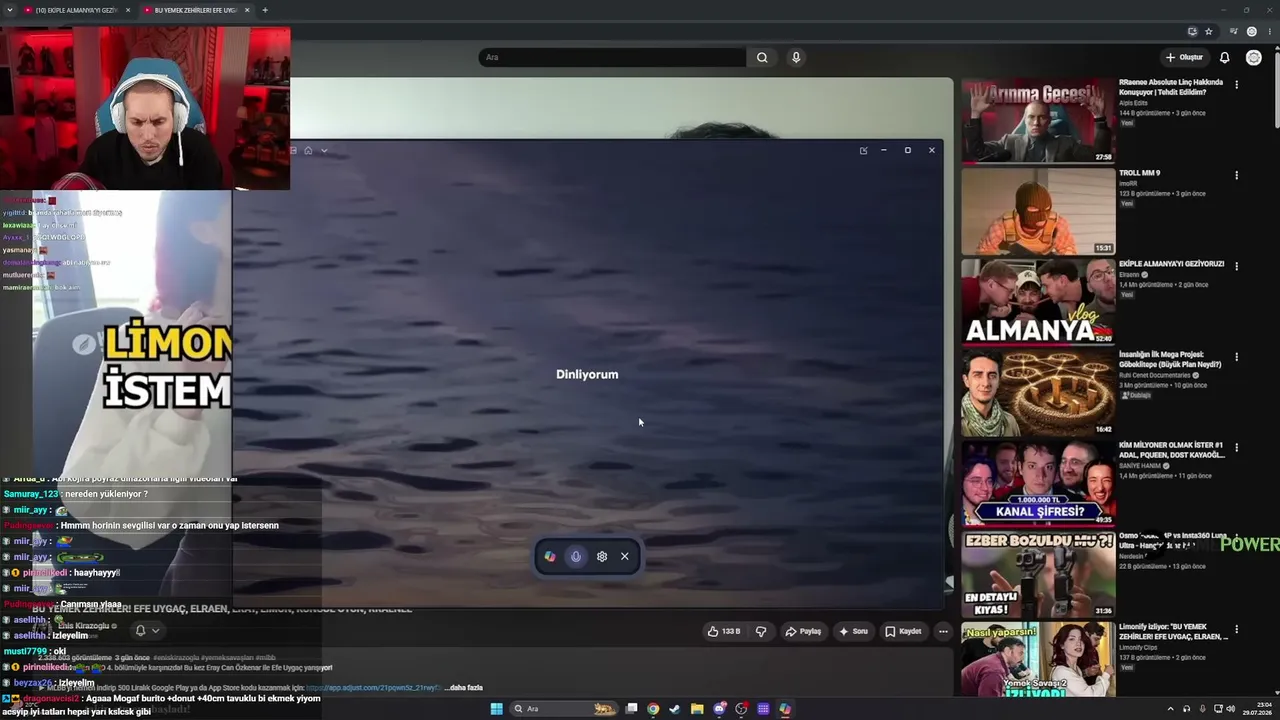Open the KANAL ŞİFRESİ video thumbnail
The image size is (1280, 720).
click(x=1038, y=482)
